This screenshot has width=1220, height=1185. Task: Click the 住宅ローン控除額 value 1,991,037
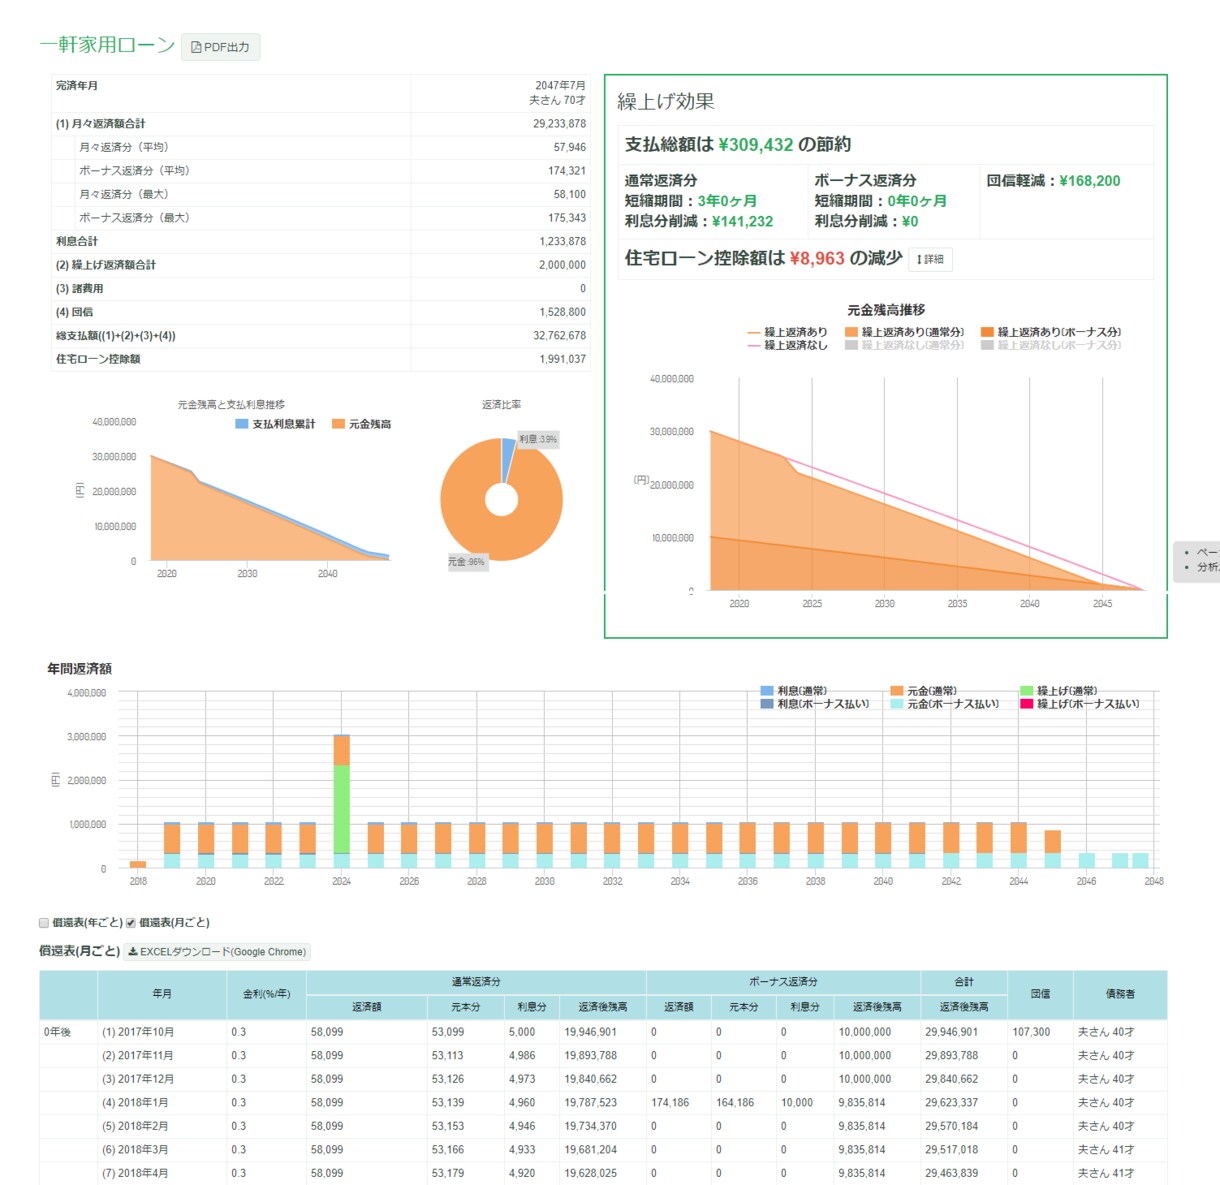tap(562, 359)
